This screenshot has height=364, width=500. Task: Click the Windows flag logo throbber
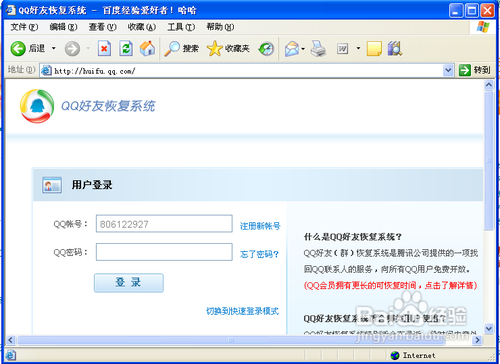click(483, 27)
